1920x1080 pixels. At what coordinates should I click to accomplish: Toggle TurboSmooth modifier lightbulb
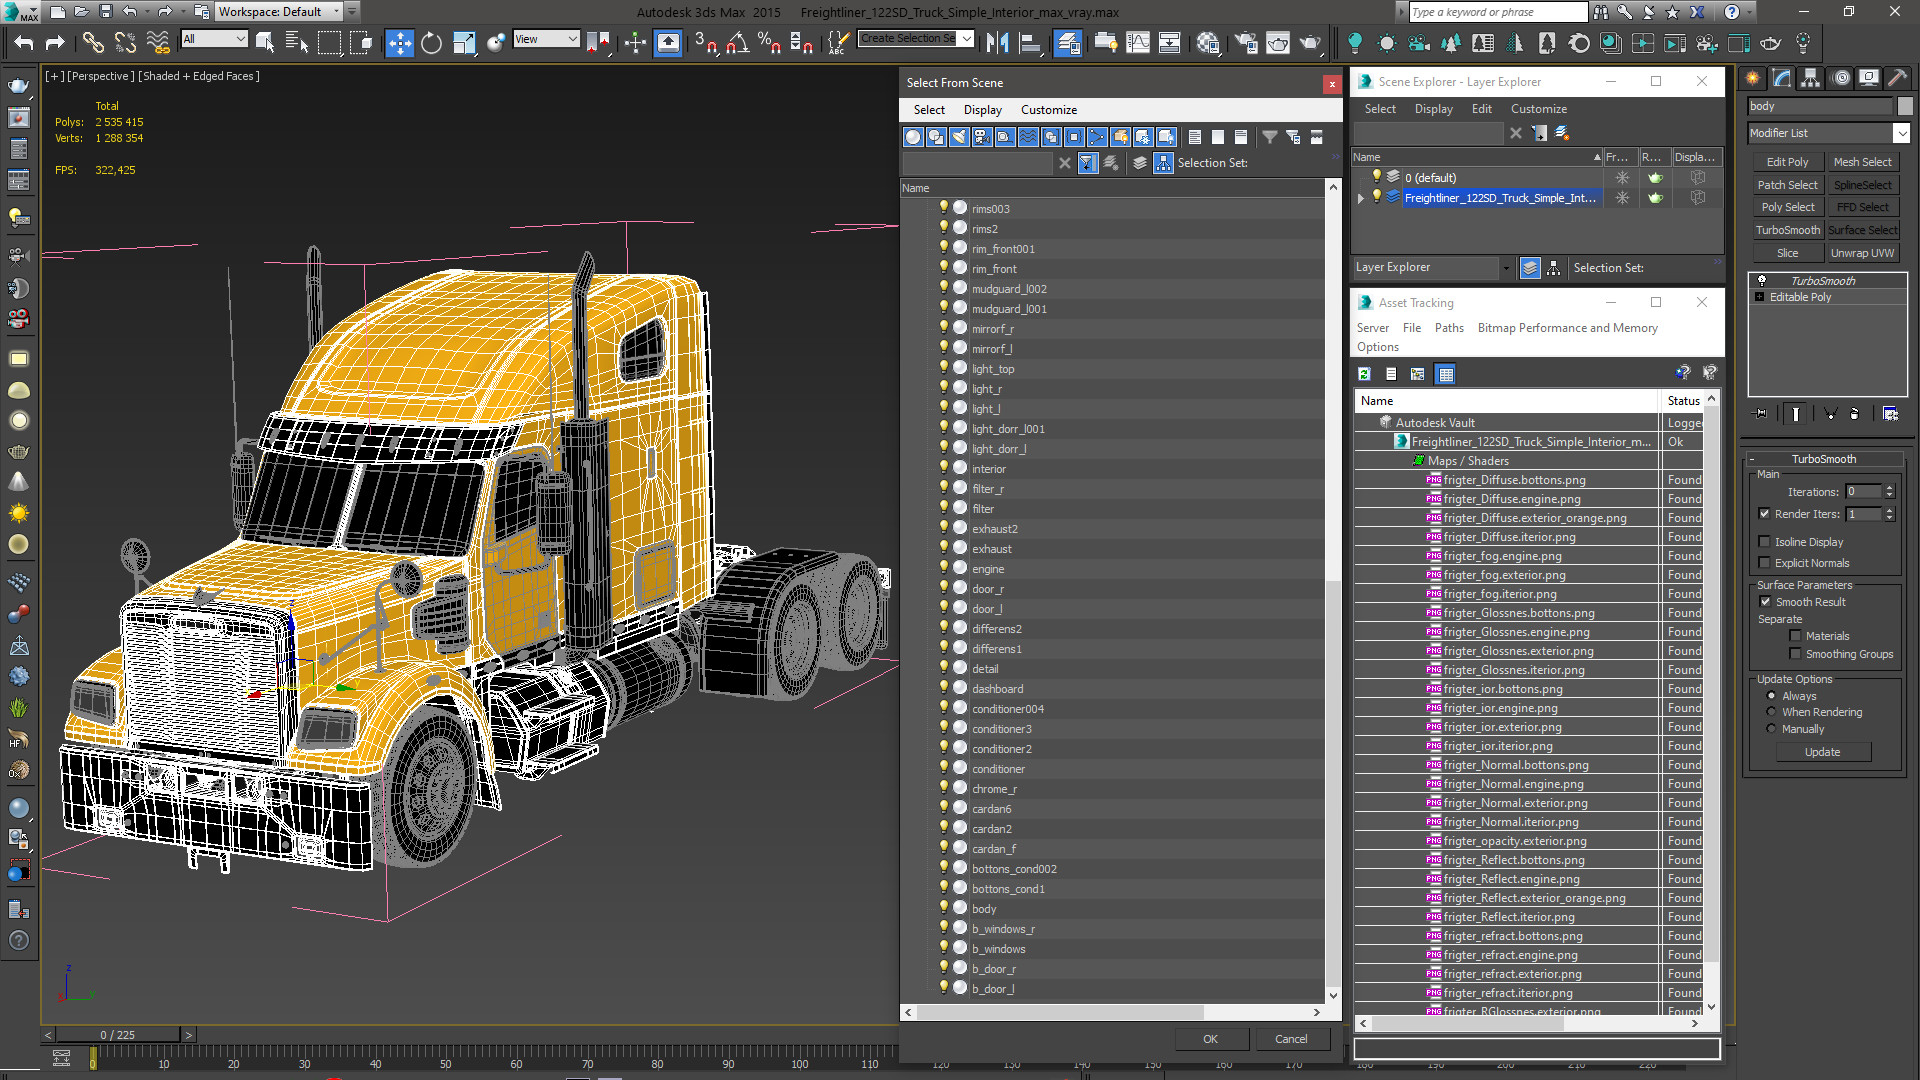1762,281
